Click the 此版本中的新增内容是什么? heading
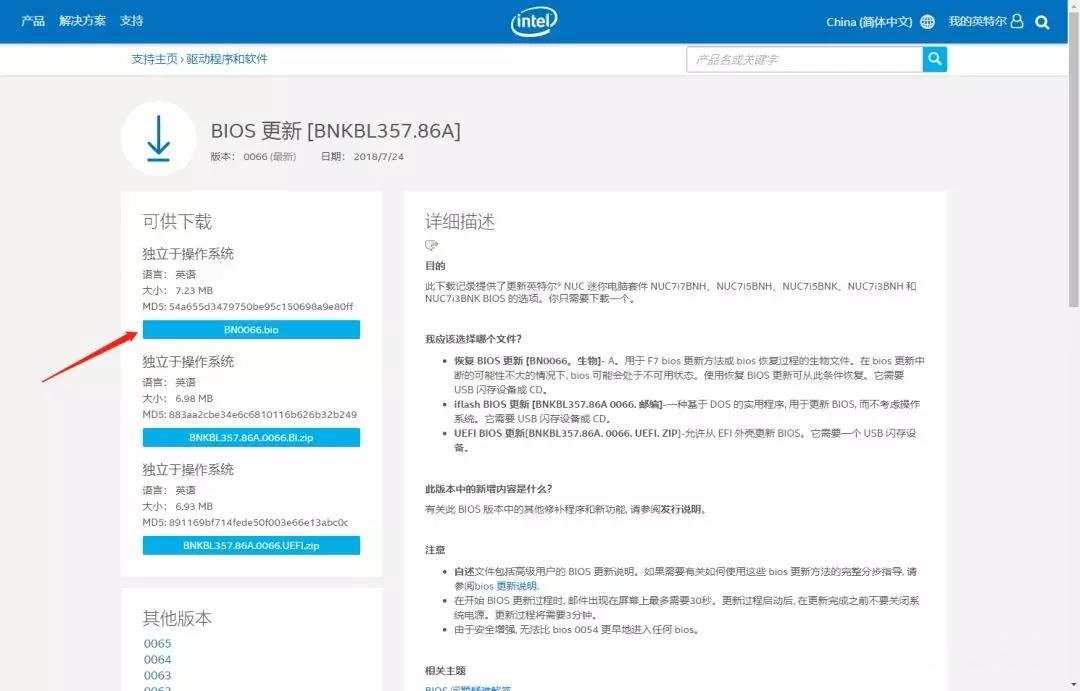Screen dimensions: 1080x691 488,489
